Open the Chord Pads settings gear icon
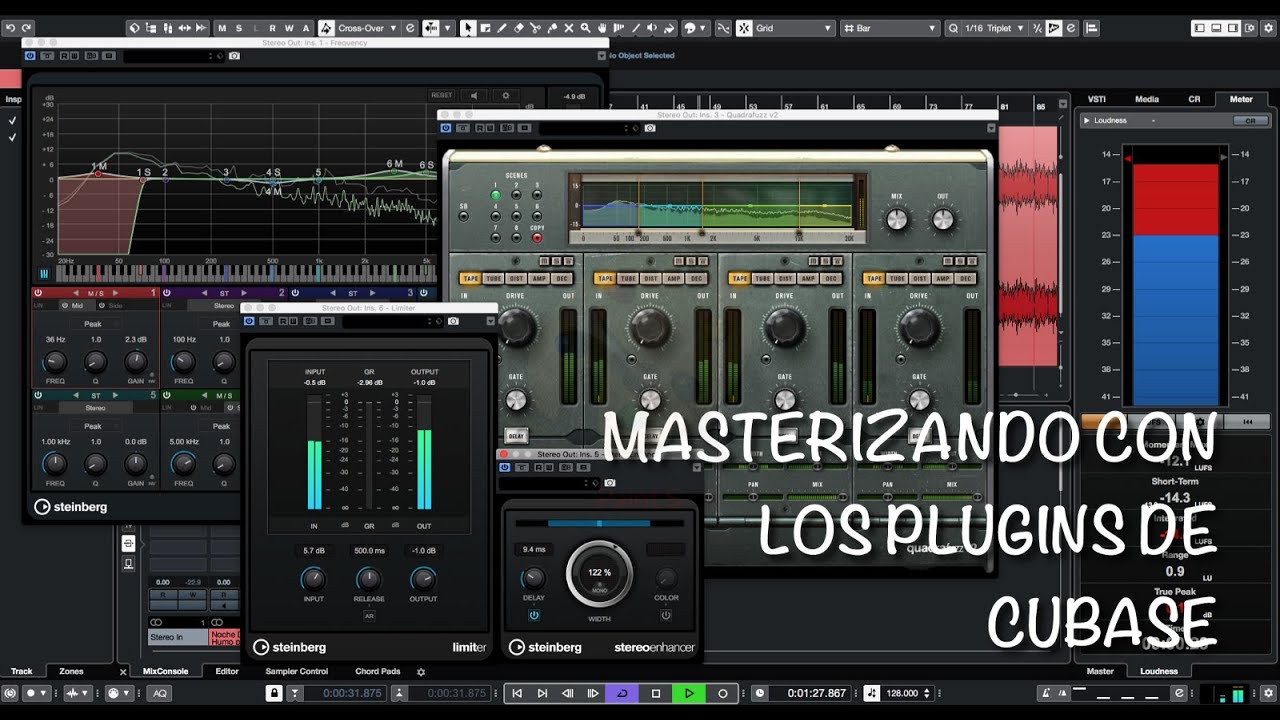1280x720 pixels. (421, 672)
